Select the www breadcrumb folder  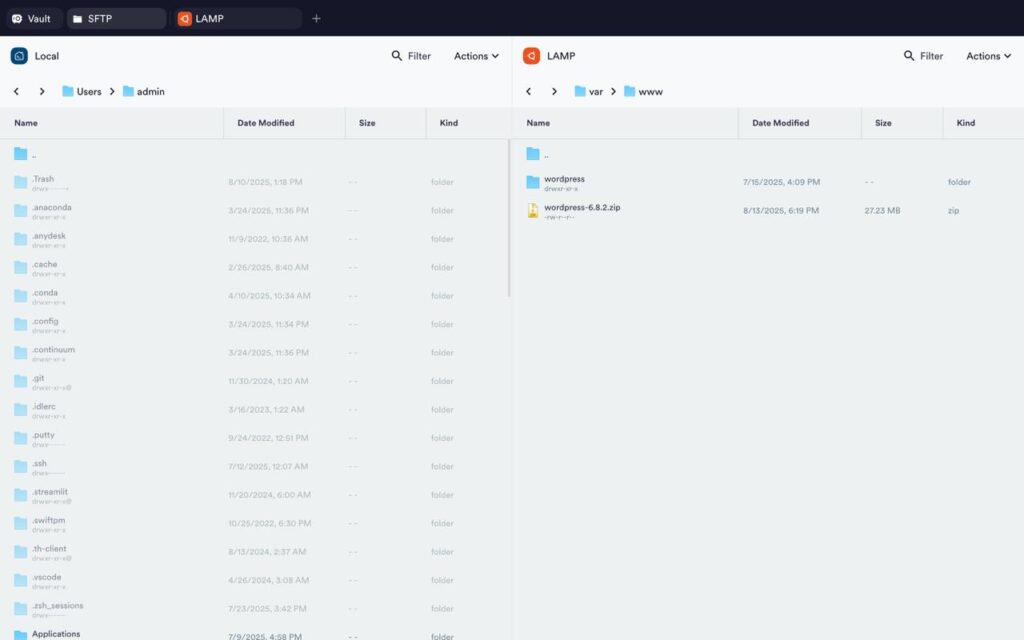643,91
